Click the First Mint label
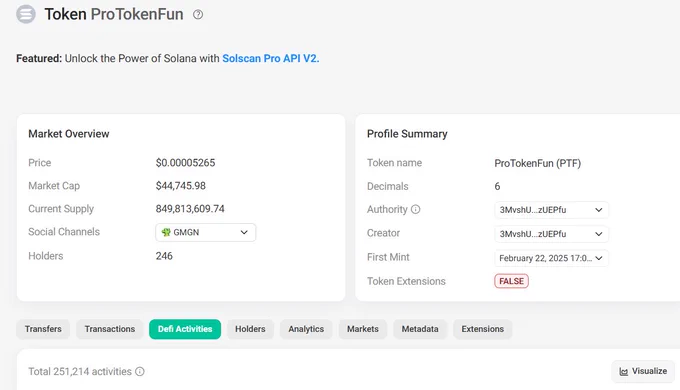Image resolution: width=680 pixels, height=390 pixels. pos(388,257)
